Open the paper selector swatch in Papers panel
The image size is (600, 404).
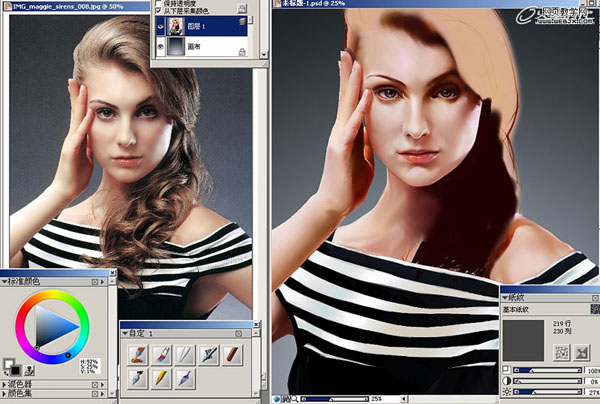click(x=595, y=310)
